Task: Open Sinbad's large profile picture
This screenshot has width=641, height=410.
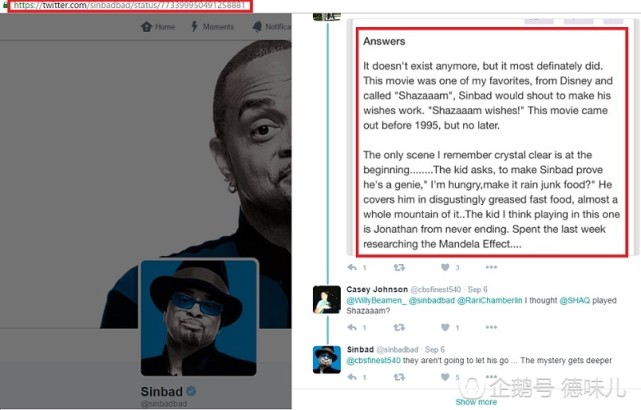Action: [199, 317]
